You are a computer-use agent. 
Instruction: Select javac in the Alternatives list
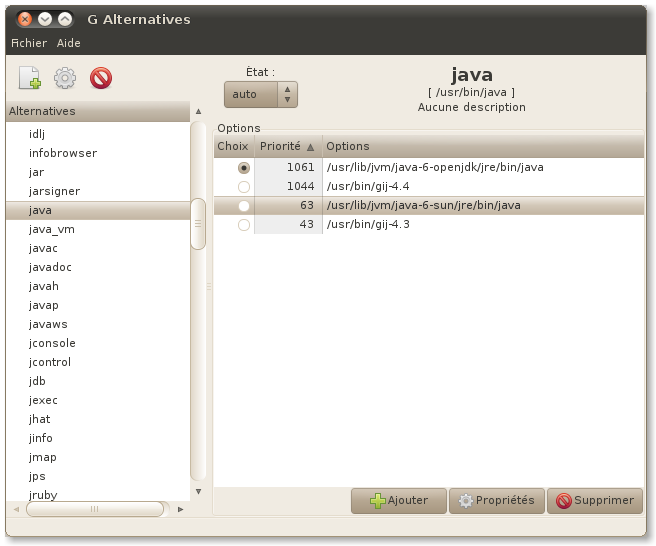click(44, 249)
